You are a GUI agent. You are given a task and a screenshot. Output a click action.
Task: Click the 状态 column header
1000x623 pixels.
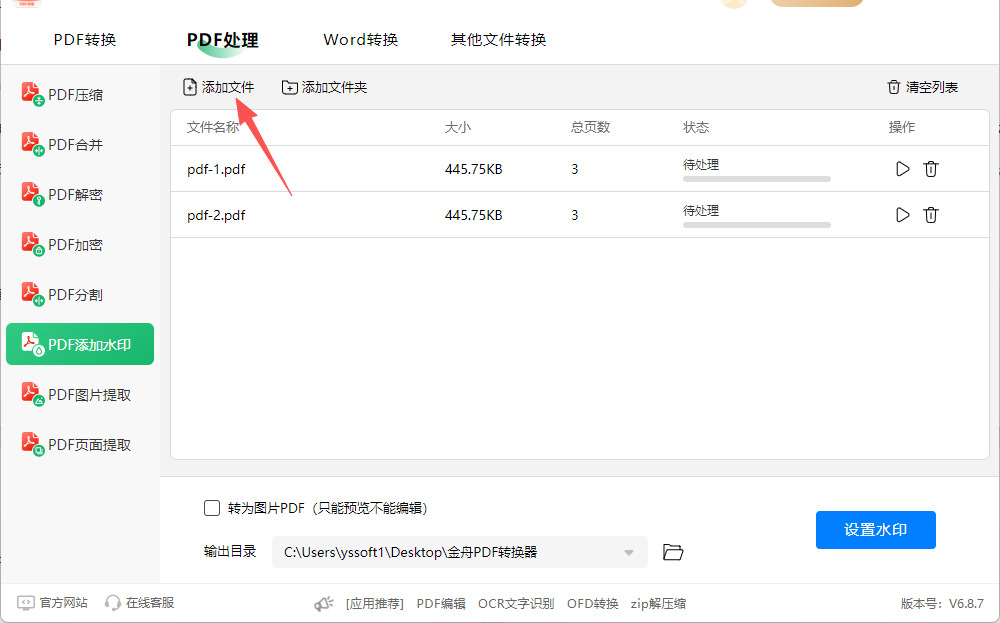pyautogui.click(x=696, y=128)
